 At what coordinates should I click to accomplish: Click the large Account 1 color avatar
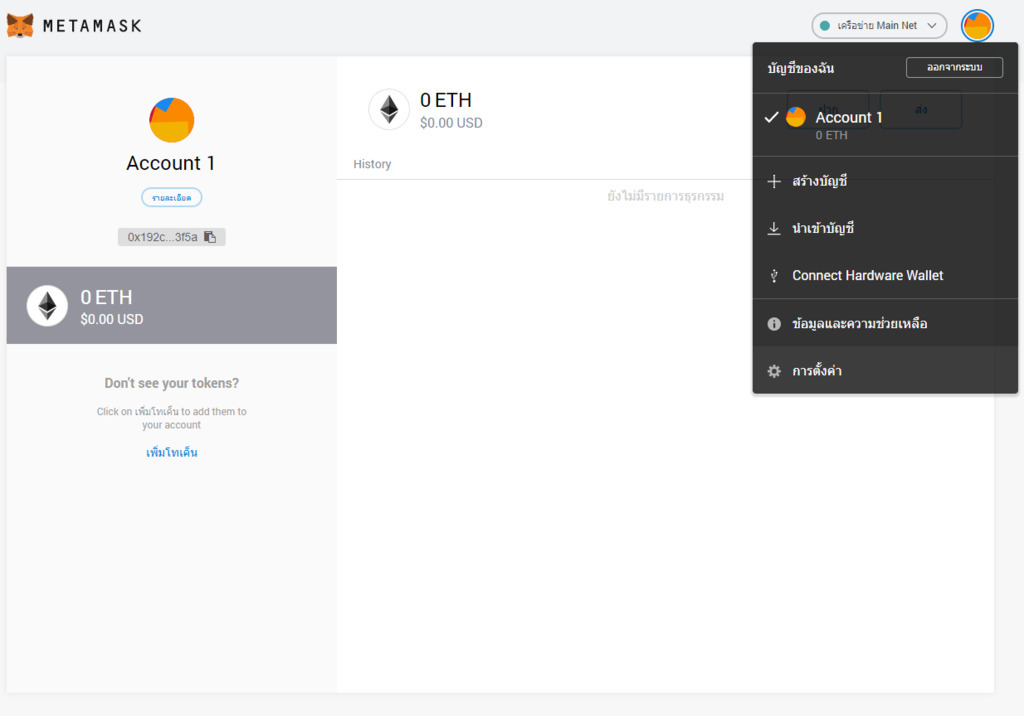(x=171, y=121)
